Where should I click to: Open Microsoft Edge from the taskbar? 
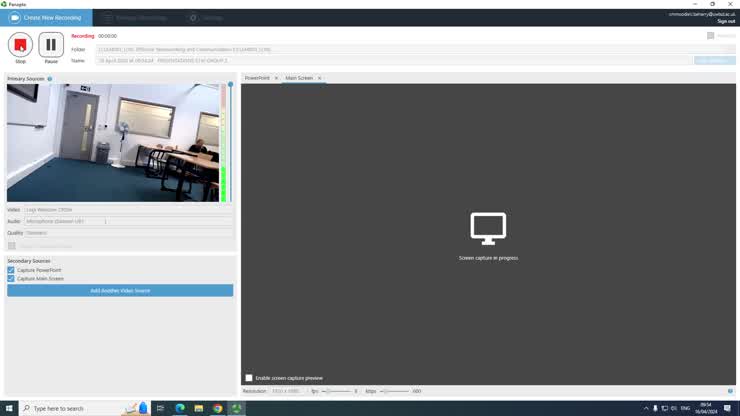(x=180, y=408)
